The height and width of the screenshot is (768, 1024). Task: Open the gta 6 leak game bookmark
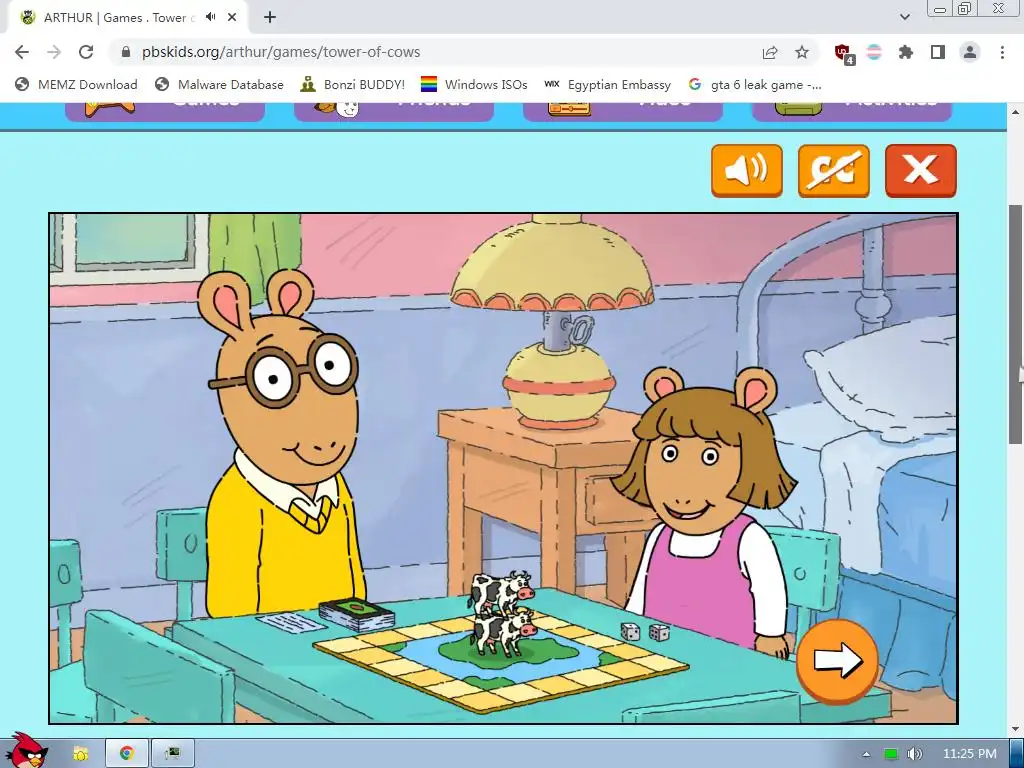[755, 84]
